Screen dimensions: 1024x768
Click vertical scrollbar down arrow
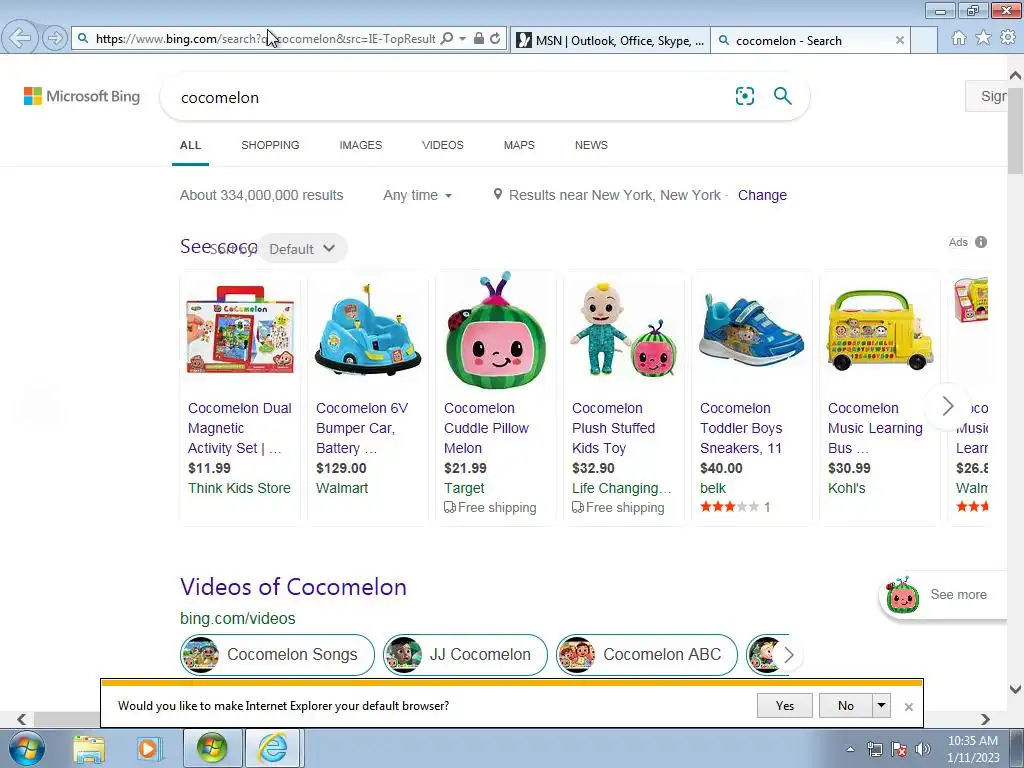point(1016,689)
